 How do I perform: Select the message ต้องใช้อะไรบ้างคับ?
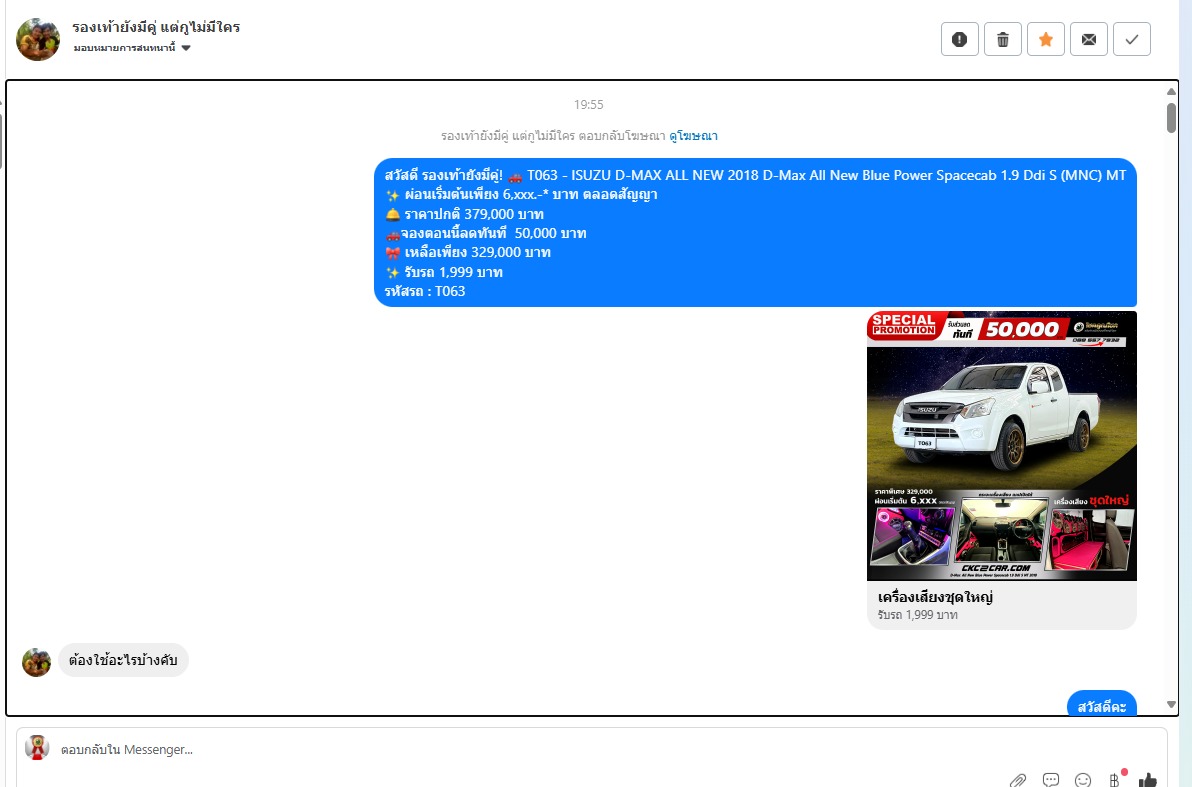[x=123, y=660]
